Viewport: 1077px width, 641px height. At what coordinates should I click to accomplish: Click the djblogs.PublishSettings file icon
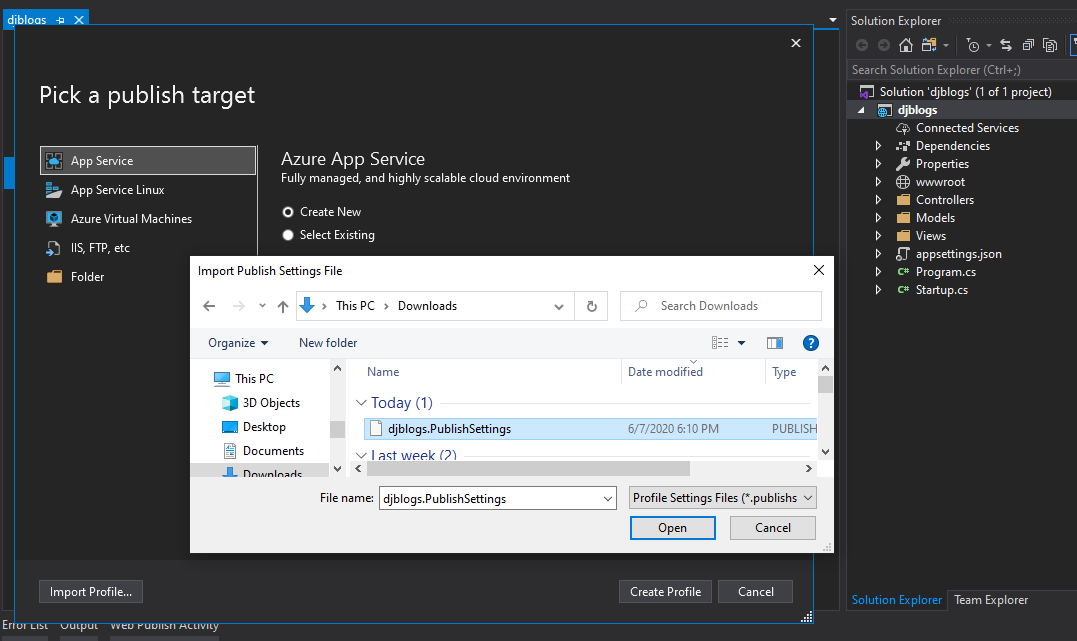pyautogui.click(x=376, y=429)
